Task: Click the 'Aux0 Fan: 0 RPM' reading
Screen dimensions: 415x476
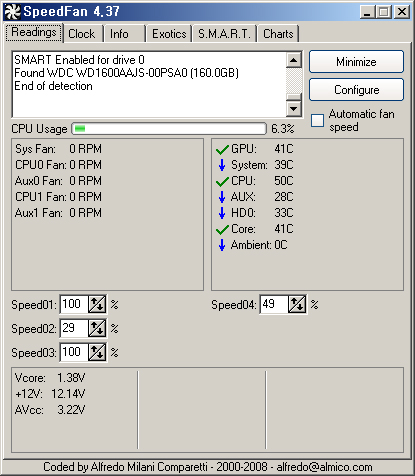Action: click(58, 181)
